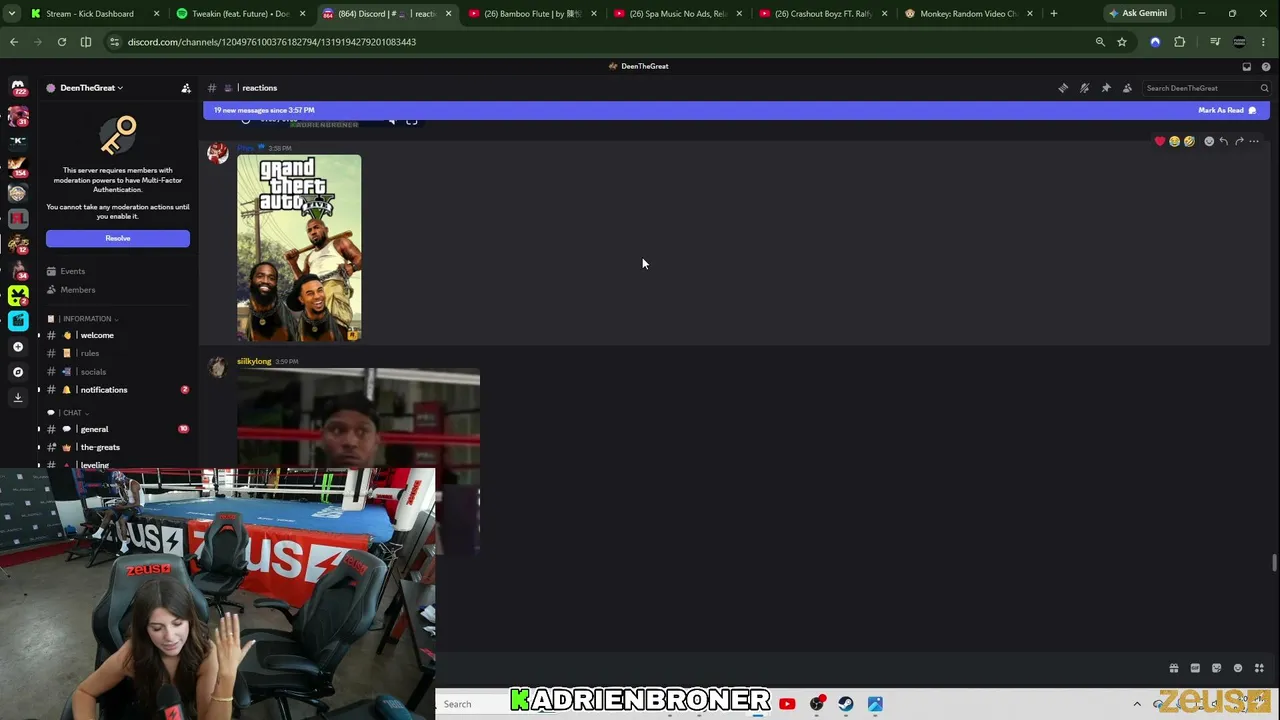React with the tears of joy emoji
1280x720 pixels.
[x=1175, y=142]
